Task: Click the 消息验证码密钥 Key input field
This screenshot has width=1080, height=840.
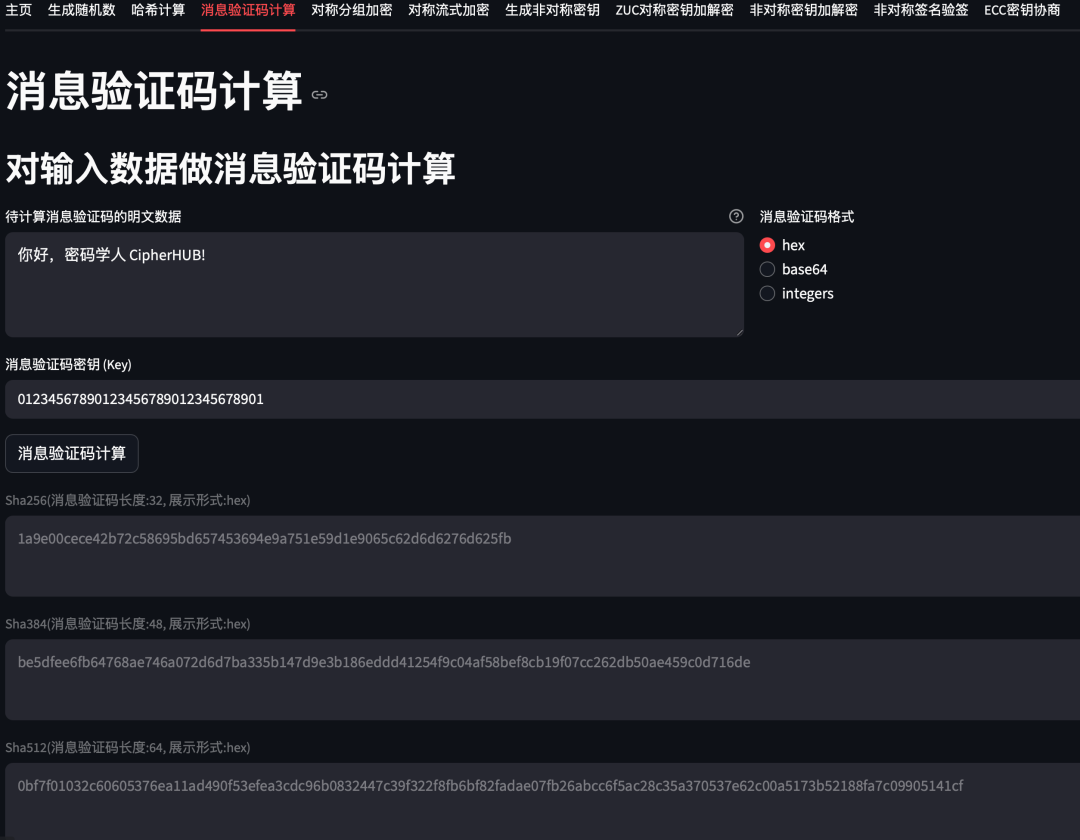Action: coord(540,399)
